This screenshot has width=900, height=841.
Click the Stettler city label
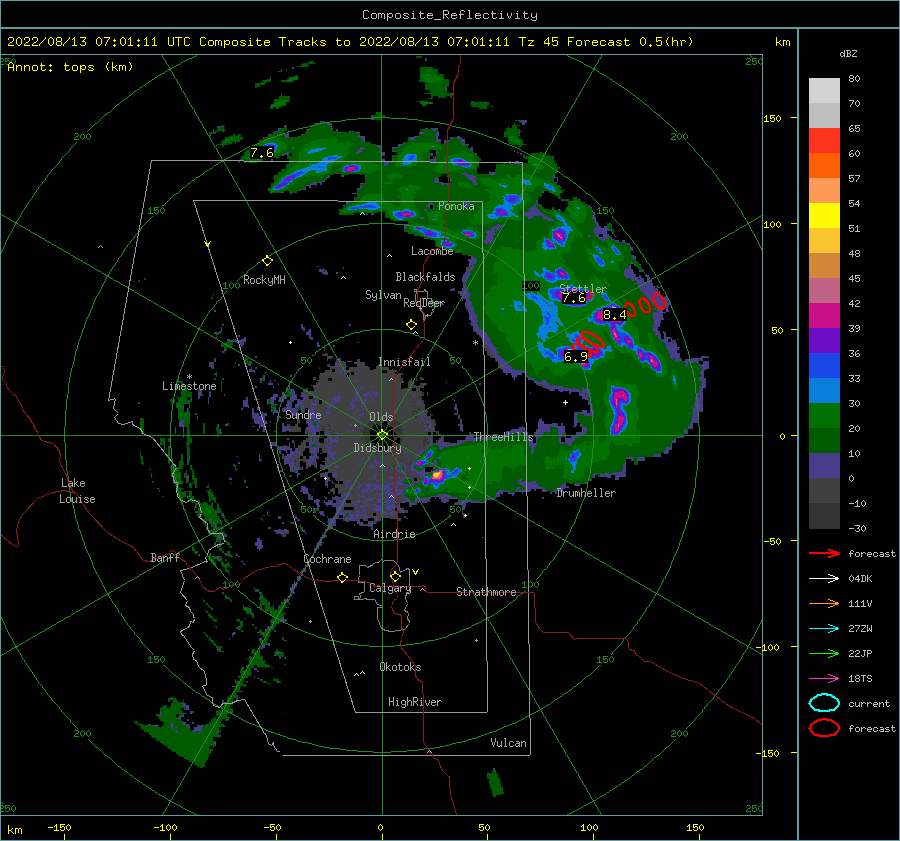(x=583, y=288)
